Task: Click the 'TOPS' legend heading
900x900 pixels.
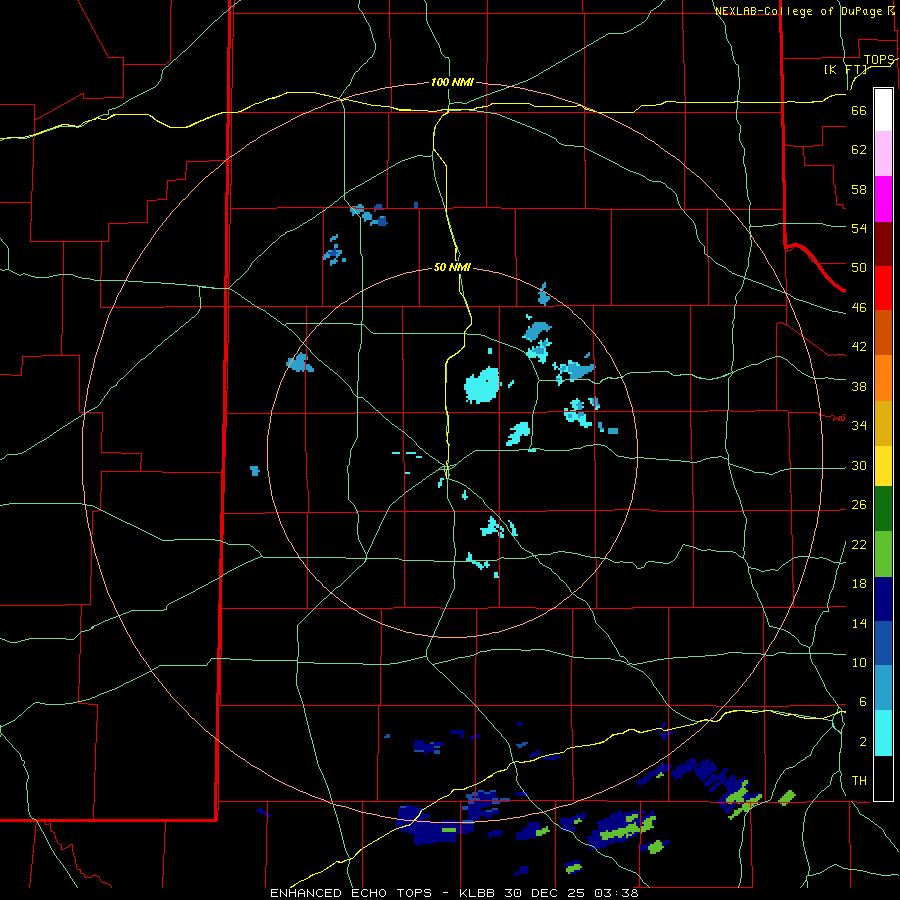Action: click(878, 60)
